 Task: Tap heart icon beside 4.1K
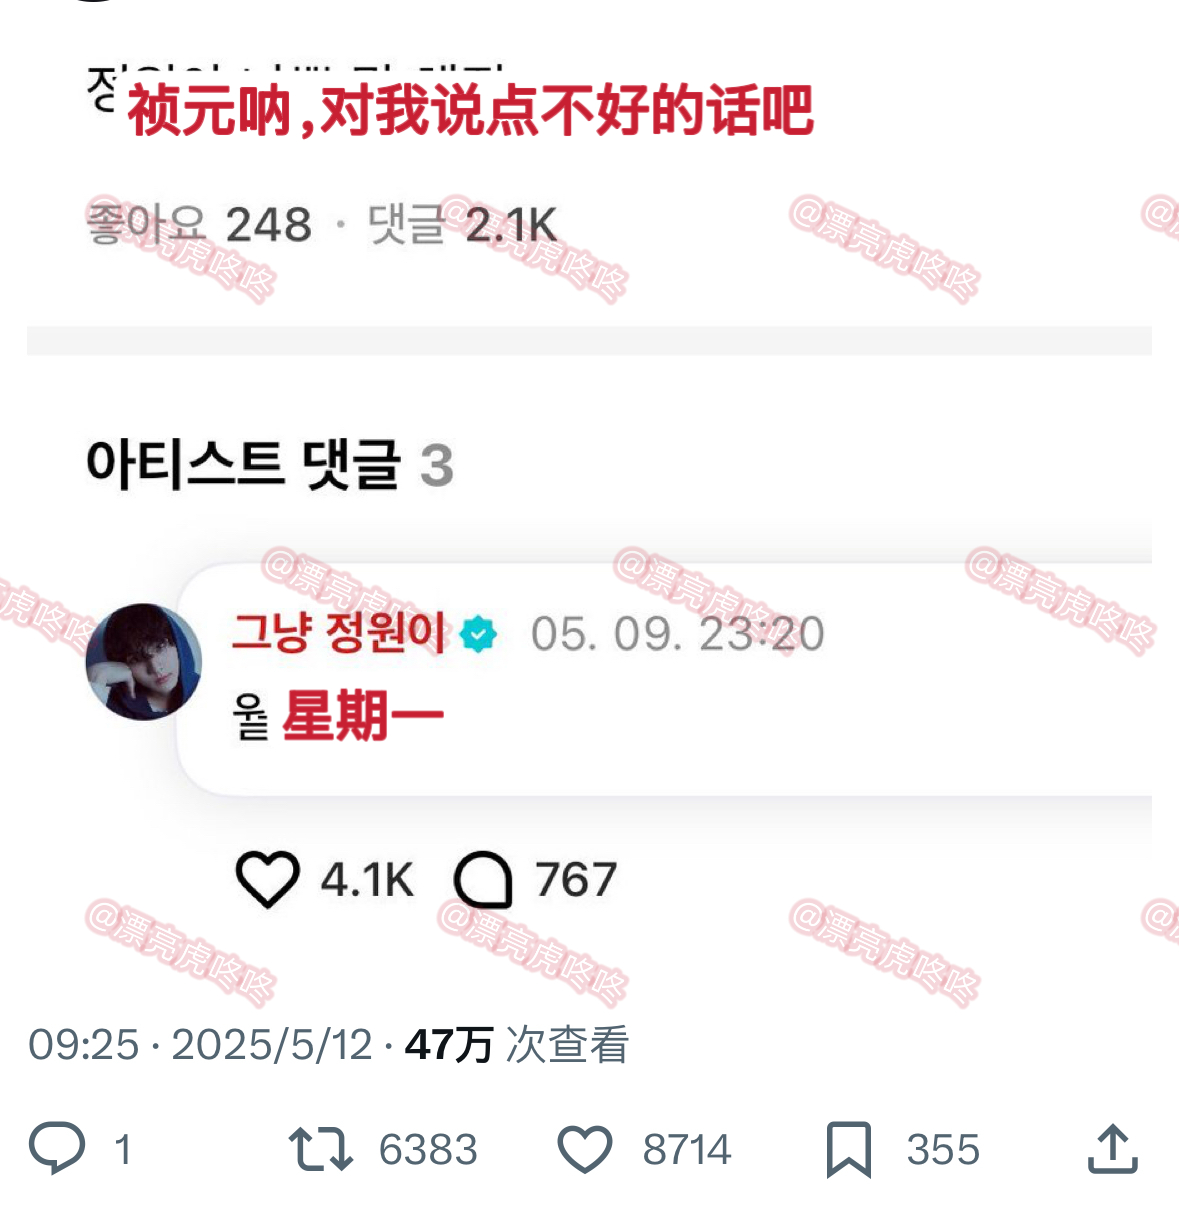click(267, 880)
